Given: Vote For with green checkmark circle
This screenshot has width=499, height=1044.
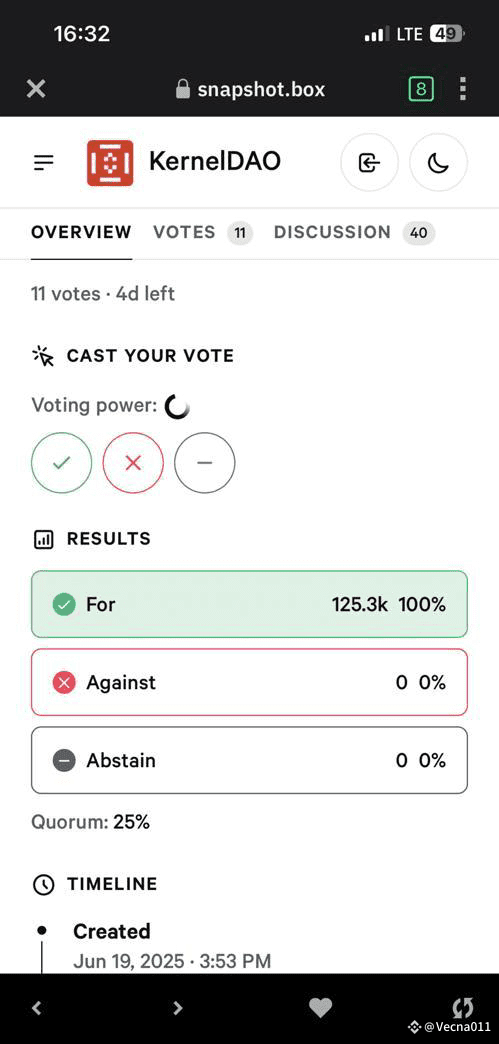Looking at the screenshot, I should pos(61,463).
